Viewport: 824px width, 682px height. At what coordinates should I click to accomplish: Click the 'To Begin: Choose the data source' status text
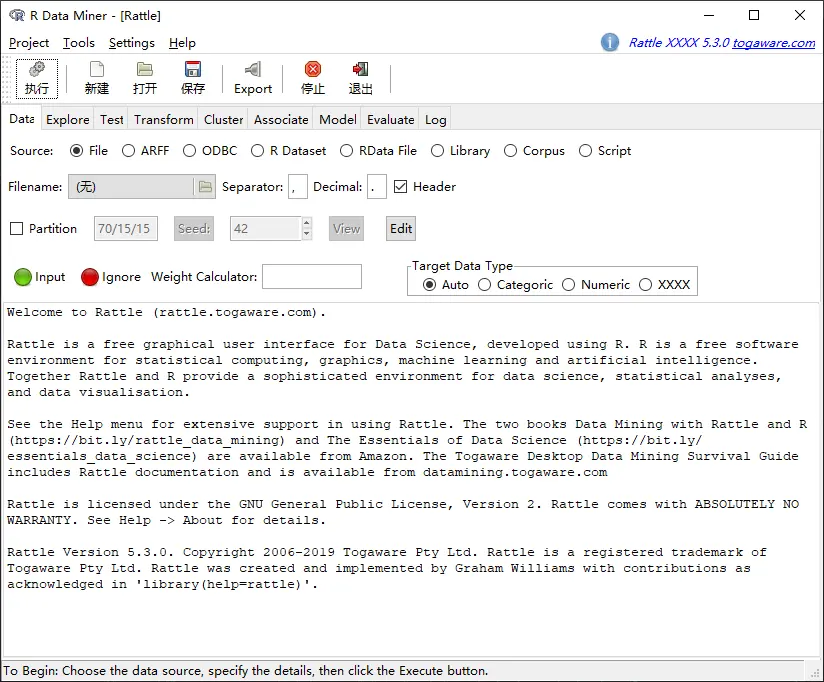pos(245,671)
